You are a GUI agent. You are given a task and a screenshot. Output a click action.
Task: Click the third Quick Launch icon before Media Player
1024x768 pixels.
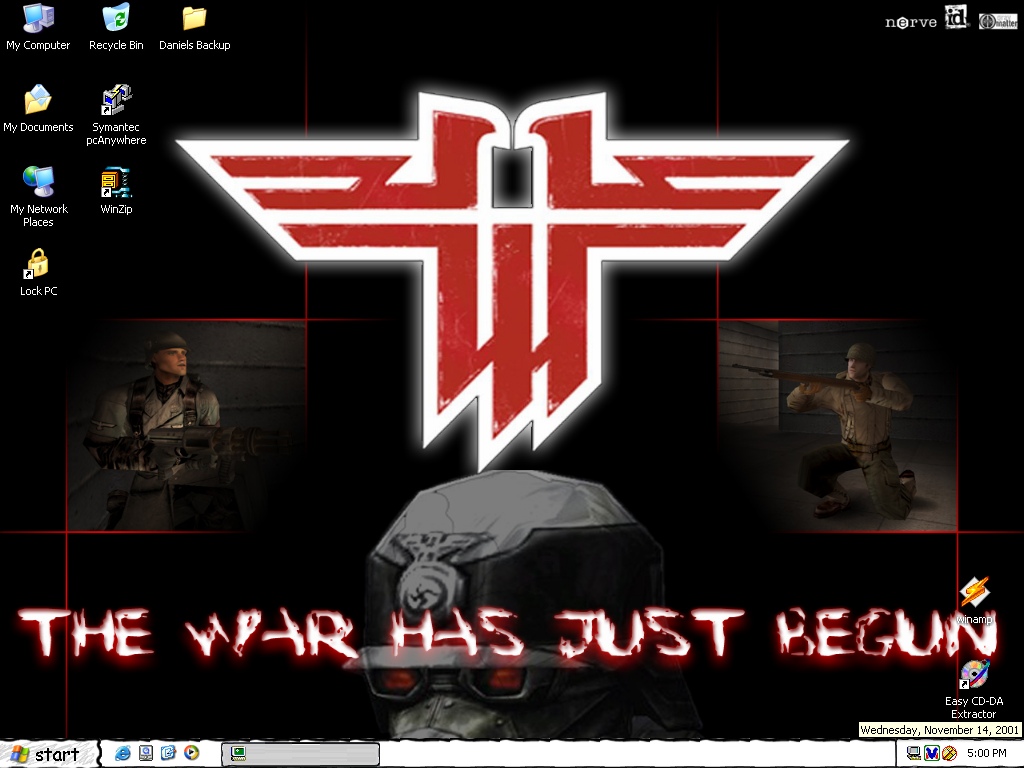coord(168,753)
